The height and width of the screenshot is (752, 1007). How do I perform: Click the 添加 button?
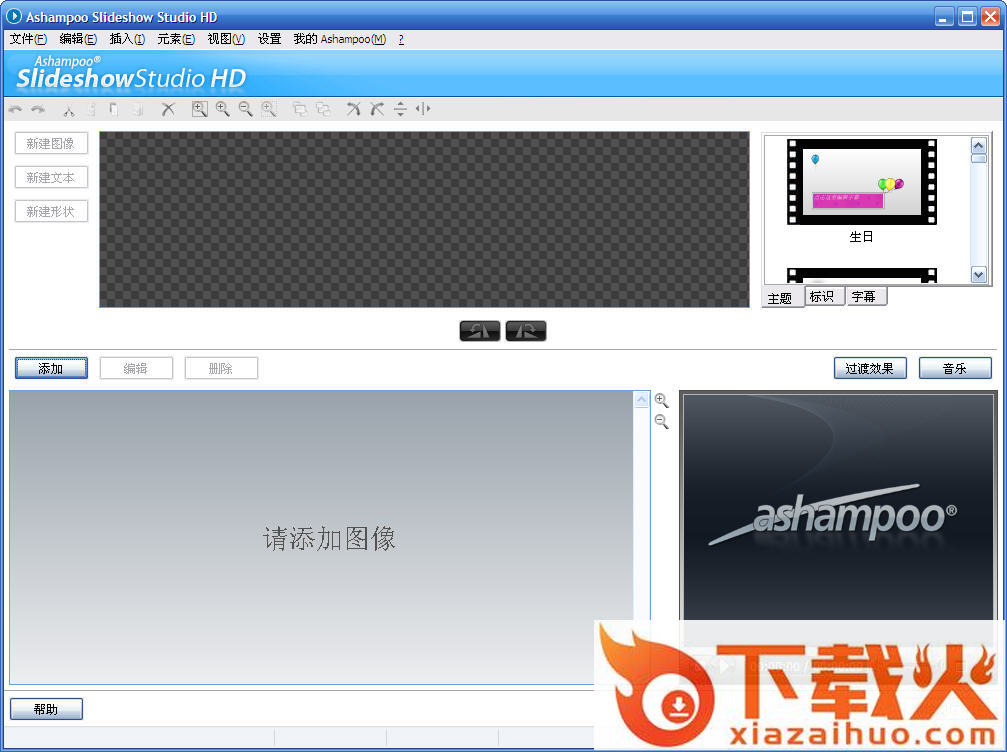(51, 368)
